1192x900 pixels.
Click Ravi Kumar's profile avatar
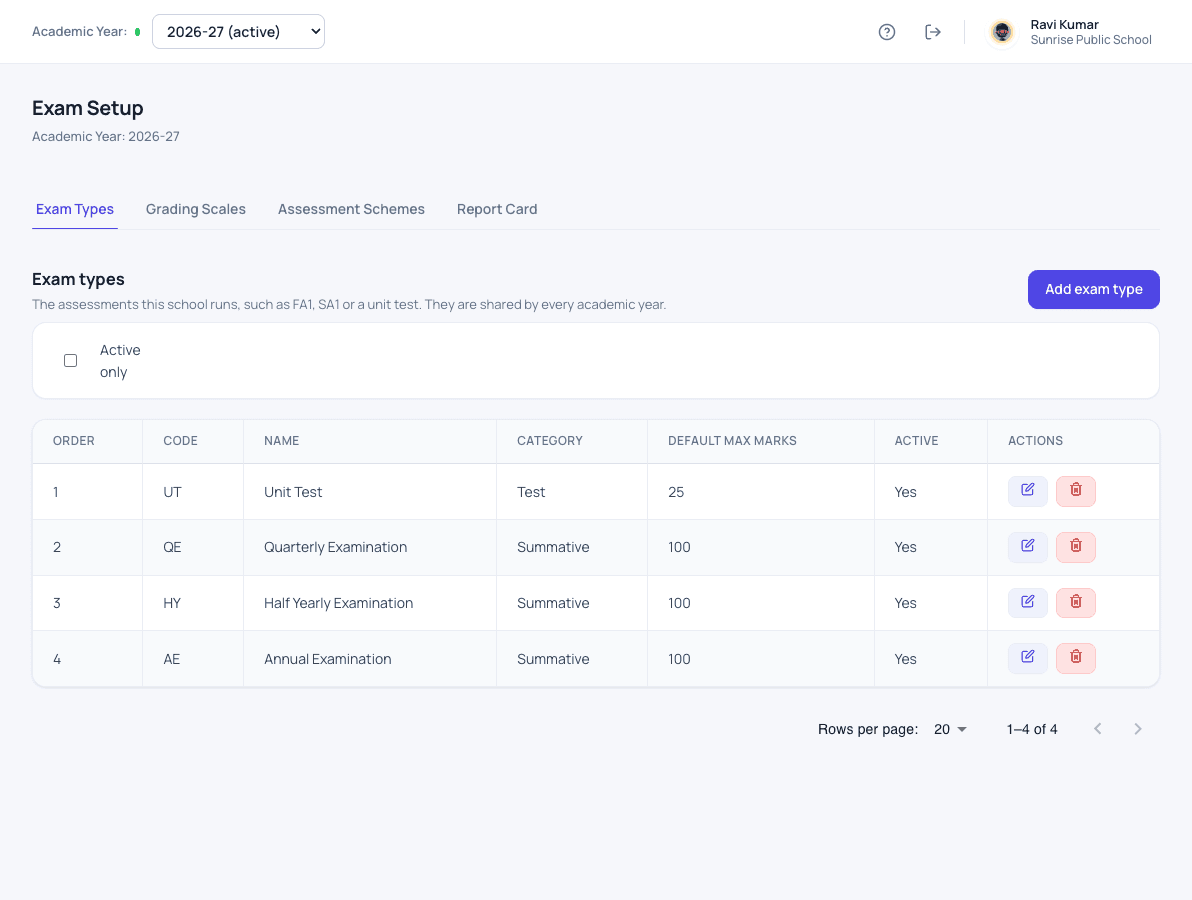pyautogui.click(x=1002, y=32)
